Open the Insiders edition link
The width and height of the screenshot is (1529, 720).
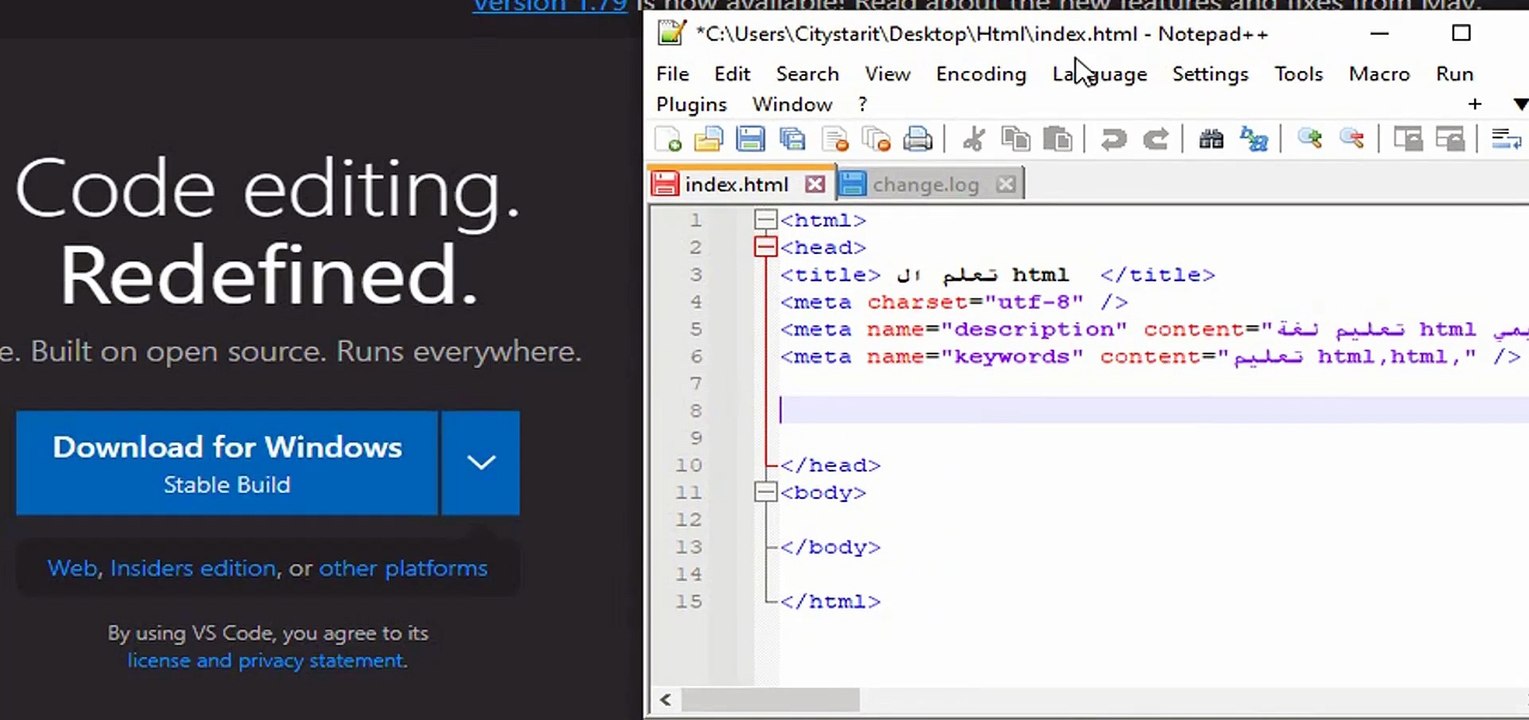click(x=193, y=568)
